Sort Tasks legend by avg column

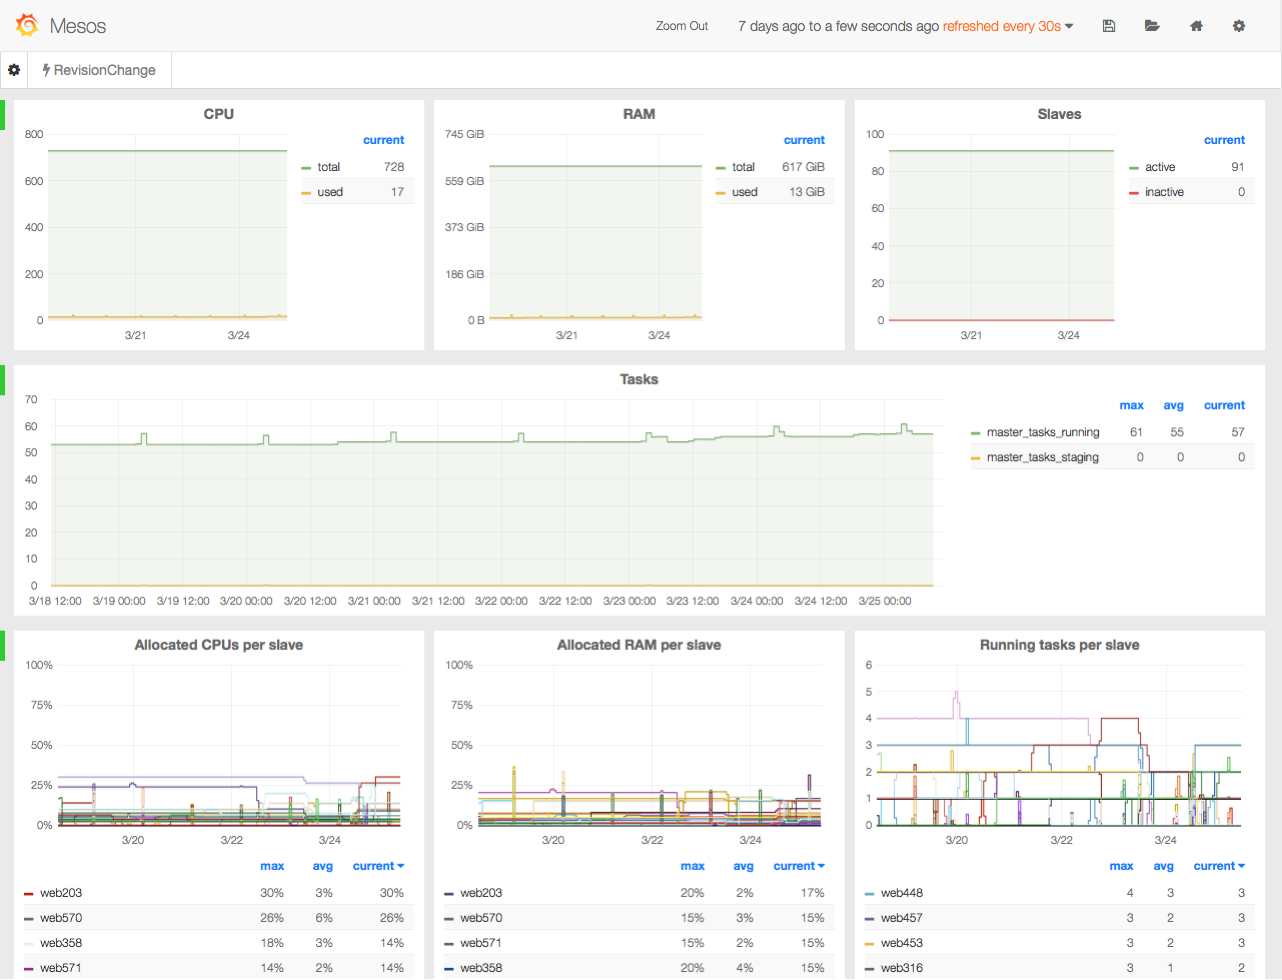coord(1173,405)
